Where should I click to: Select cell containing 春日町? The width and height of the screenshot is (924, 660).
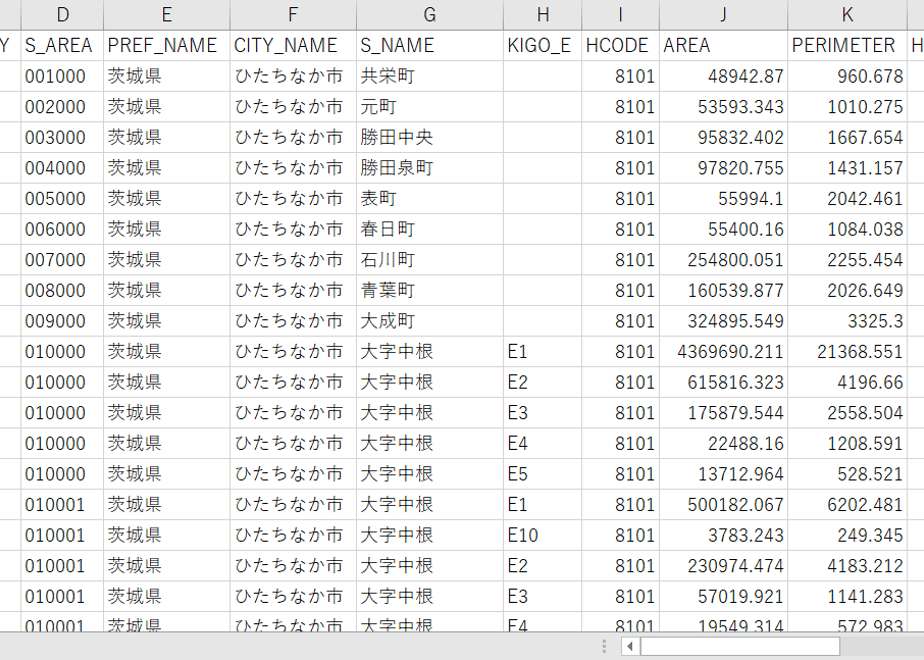430,229
